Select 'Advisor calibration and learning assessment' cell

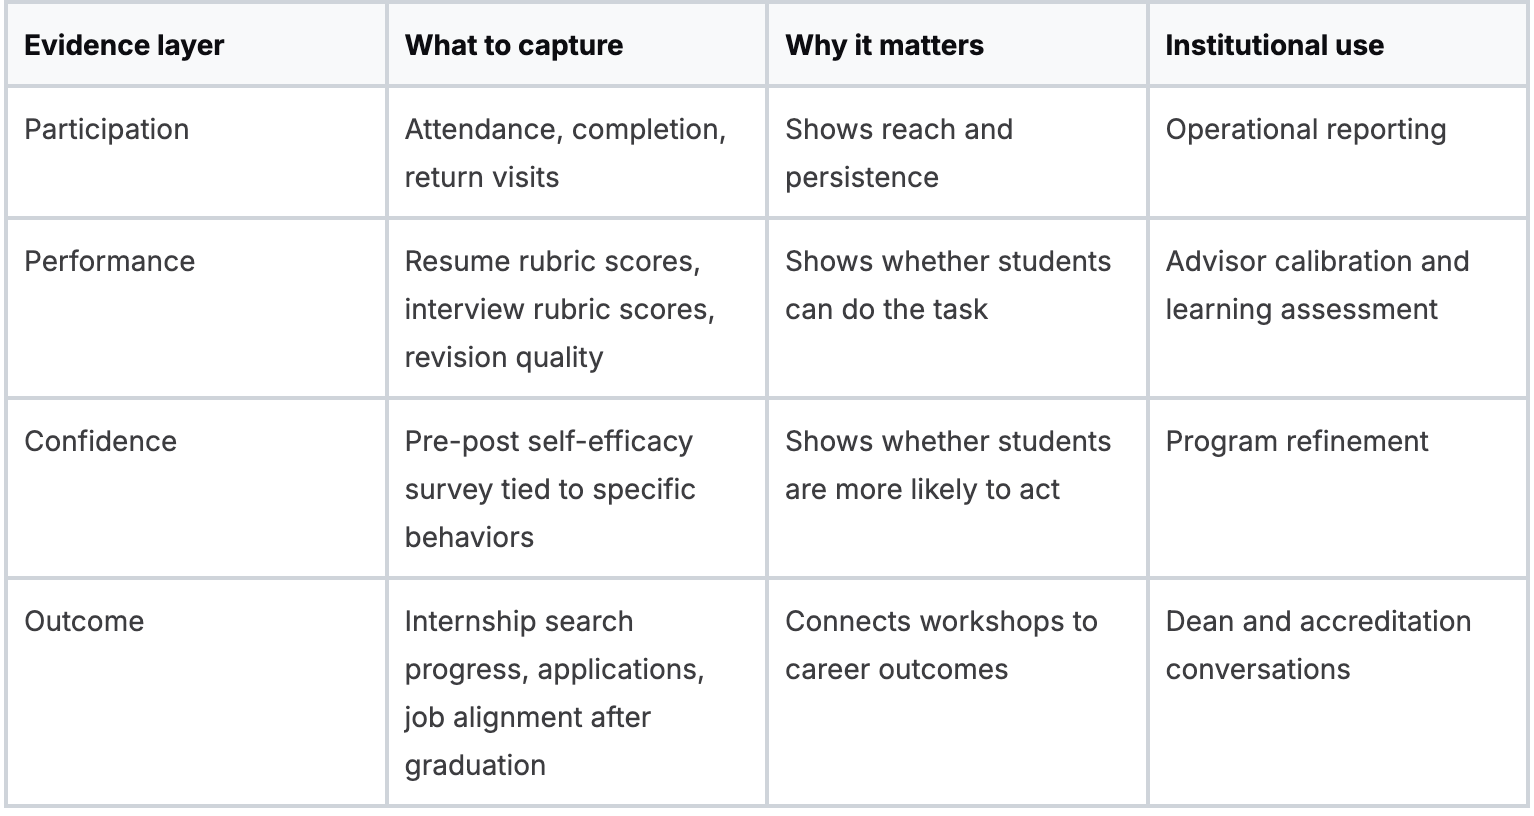pyautogui.click(x=1316, y=285)
